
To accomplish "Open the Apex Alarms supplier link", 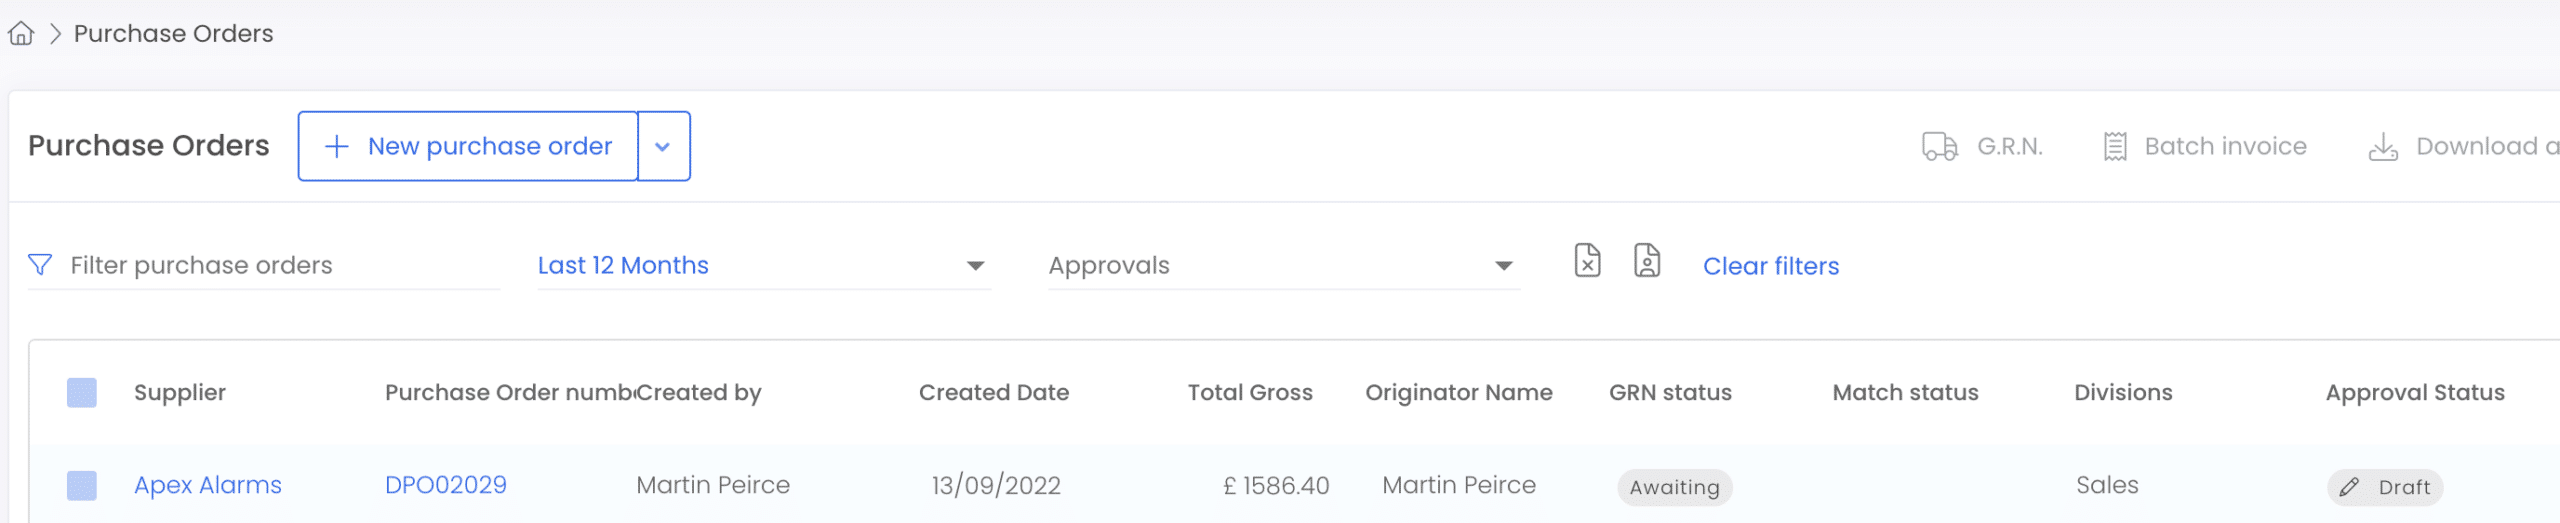I will tap(208, 485).
